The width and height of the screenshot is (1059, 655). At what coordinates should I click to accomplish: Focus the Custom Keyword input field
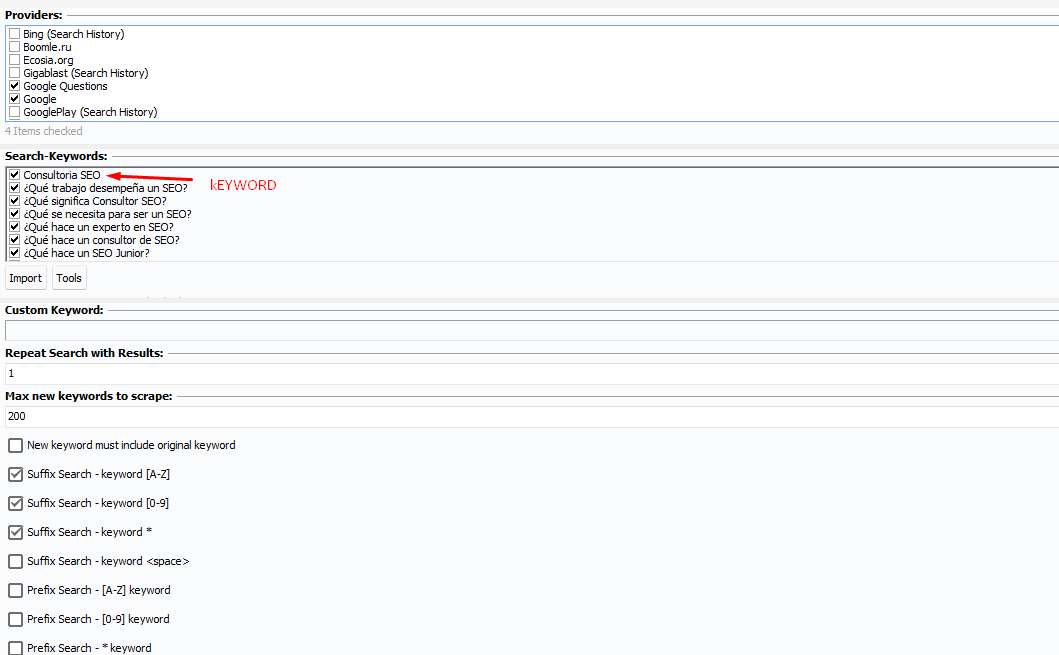[x=532, y=330]
